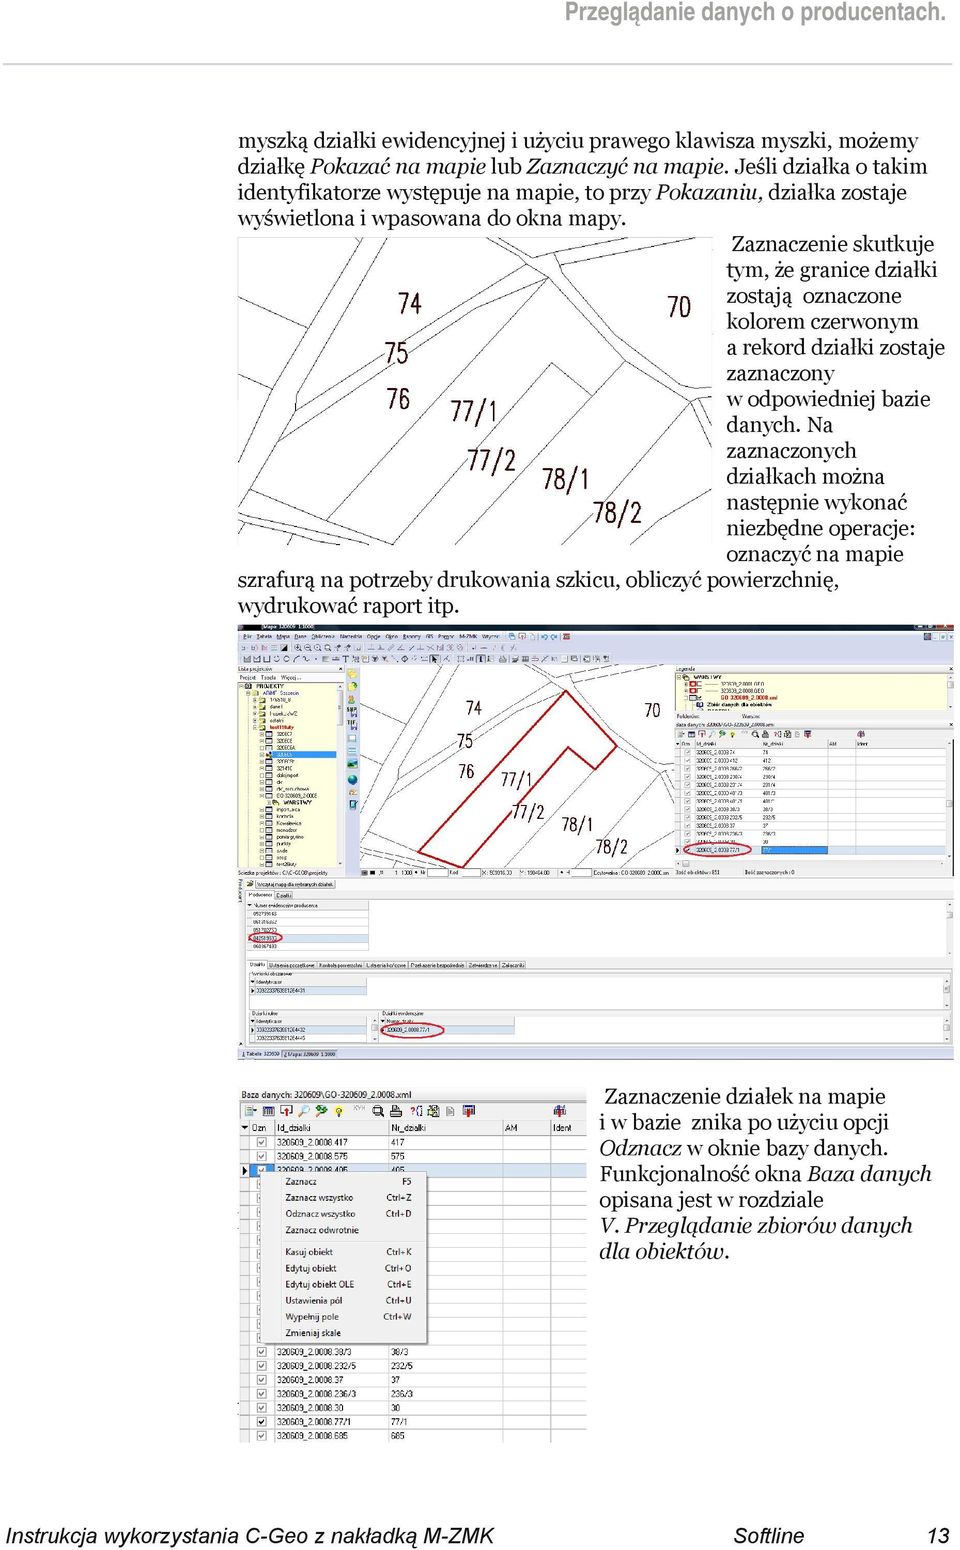Open the Opcje menu in main window
The height and width of the screenshot is (1550, 960).
[x=373, y=636]
